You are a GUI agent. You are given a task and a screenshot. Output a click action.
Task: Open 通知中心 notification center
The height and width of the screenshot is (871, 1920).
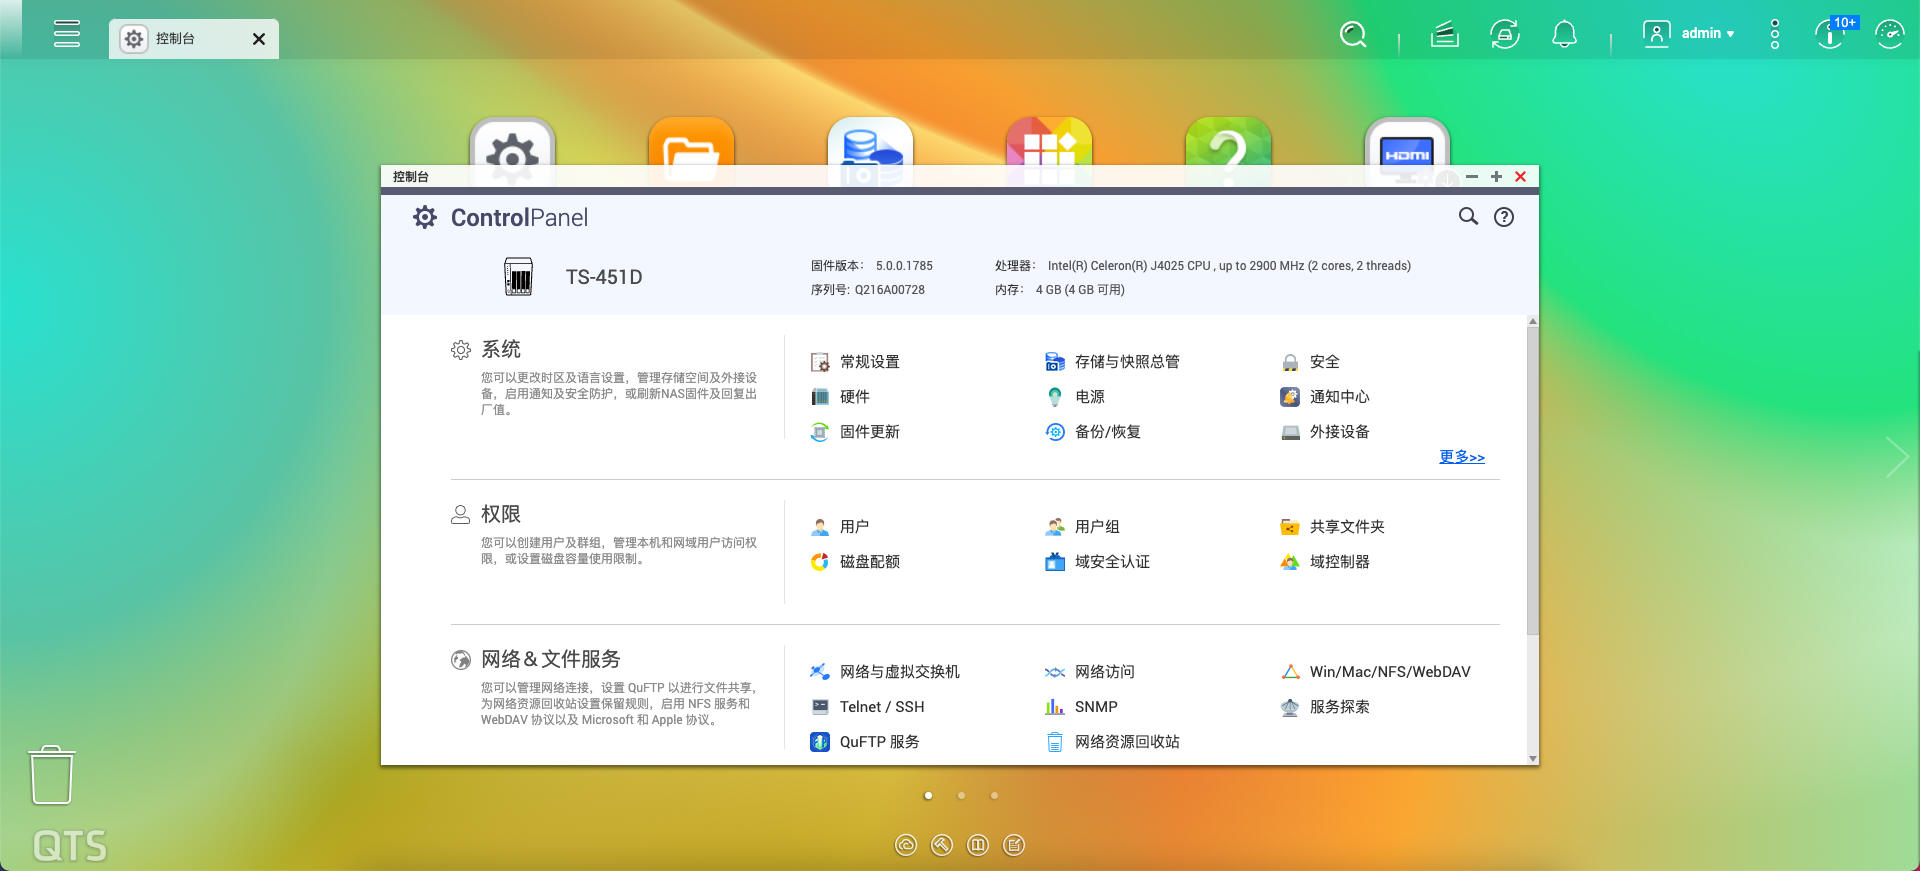click(x=1325, y=397)
